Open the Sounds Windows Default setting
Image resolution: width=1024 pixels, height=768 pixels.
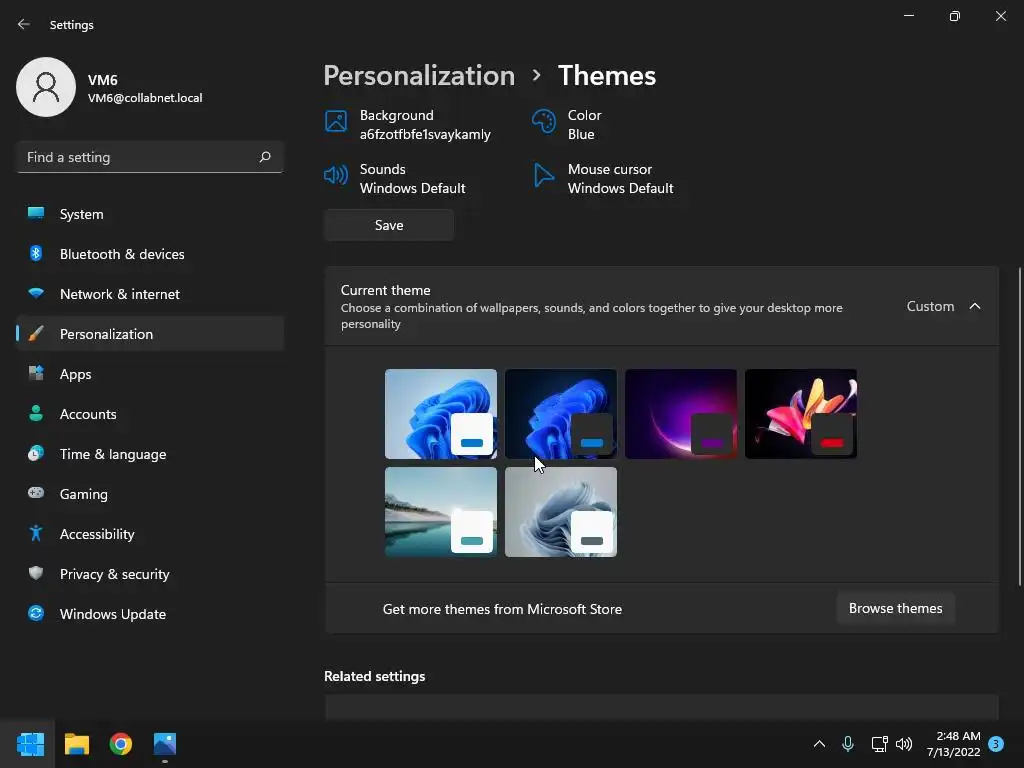point(394,178)
